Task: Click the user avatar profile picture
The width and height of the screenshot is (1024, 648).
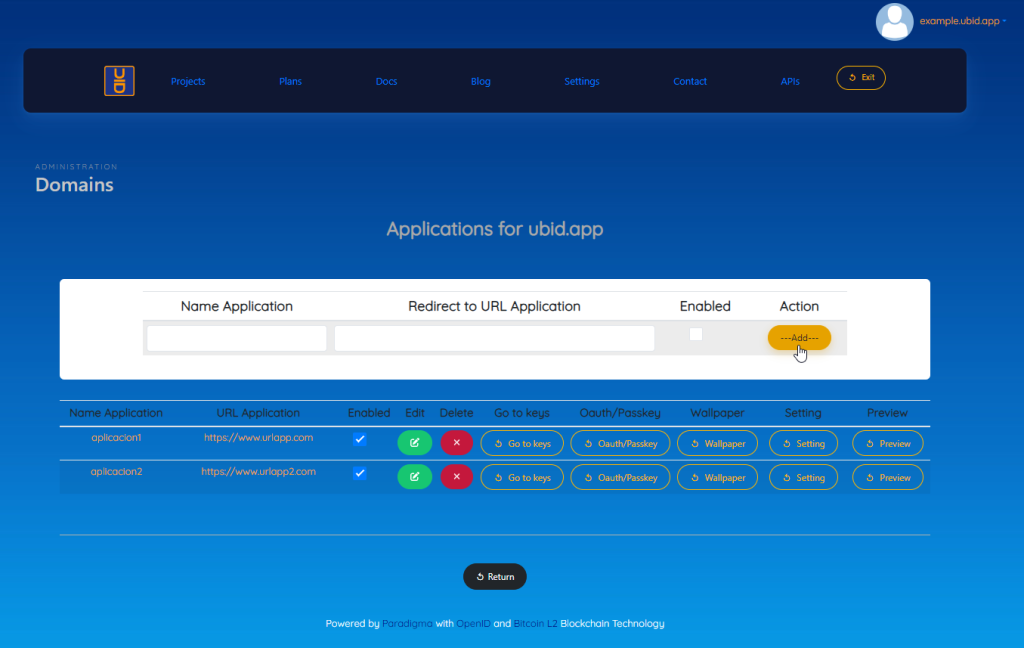Action: [894, 22]
